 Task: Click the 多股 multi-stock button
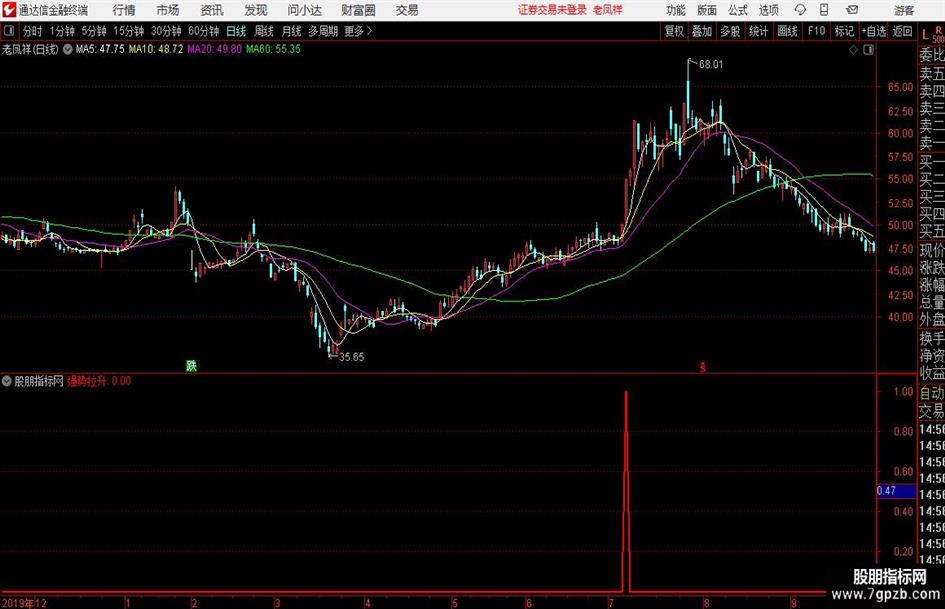(730, 31)
